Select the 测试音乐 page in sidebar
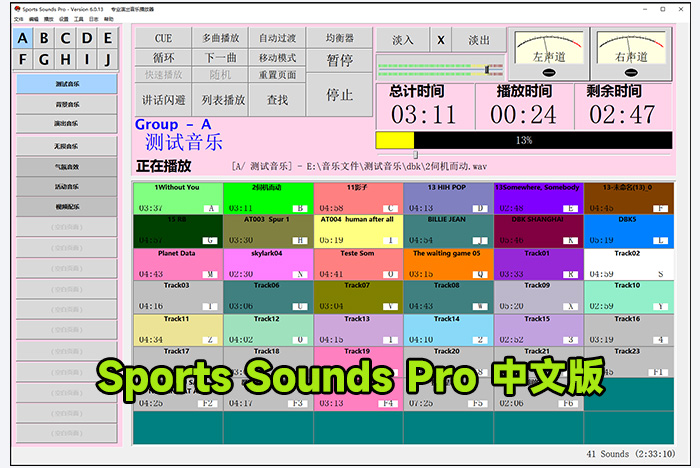 pyautogui.click(x=67, y=84)
